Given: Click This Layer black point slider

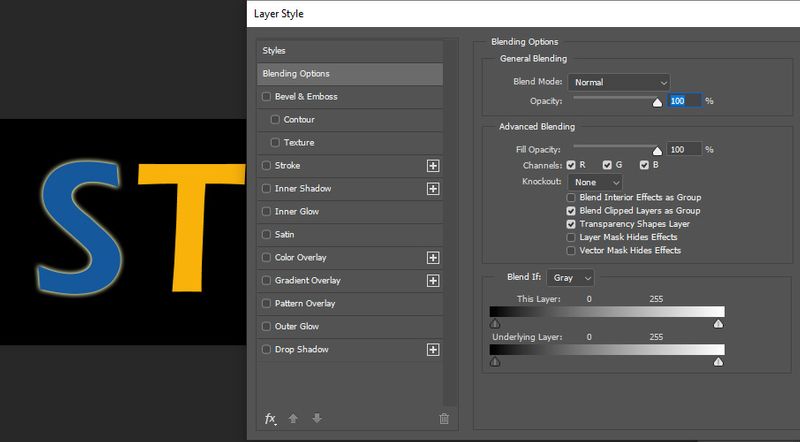Looking at the screenshot, I should pos(495,324).
